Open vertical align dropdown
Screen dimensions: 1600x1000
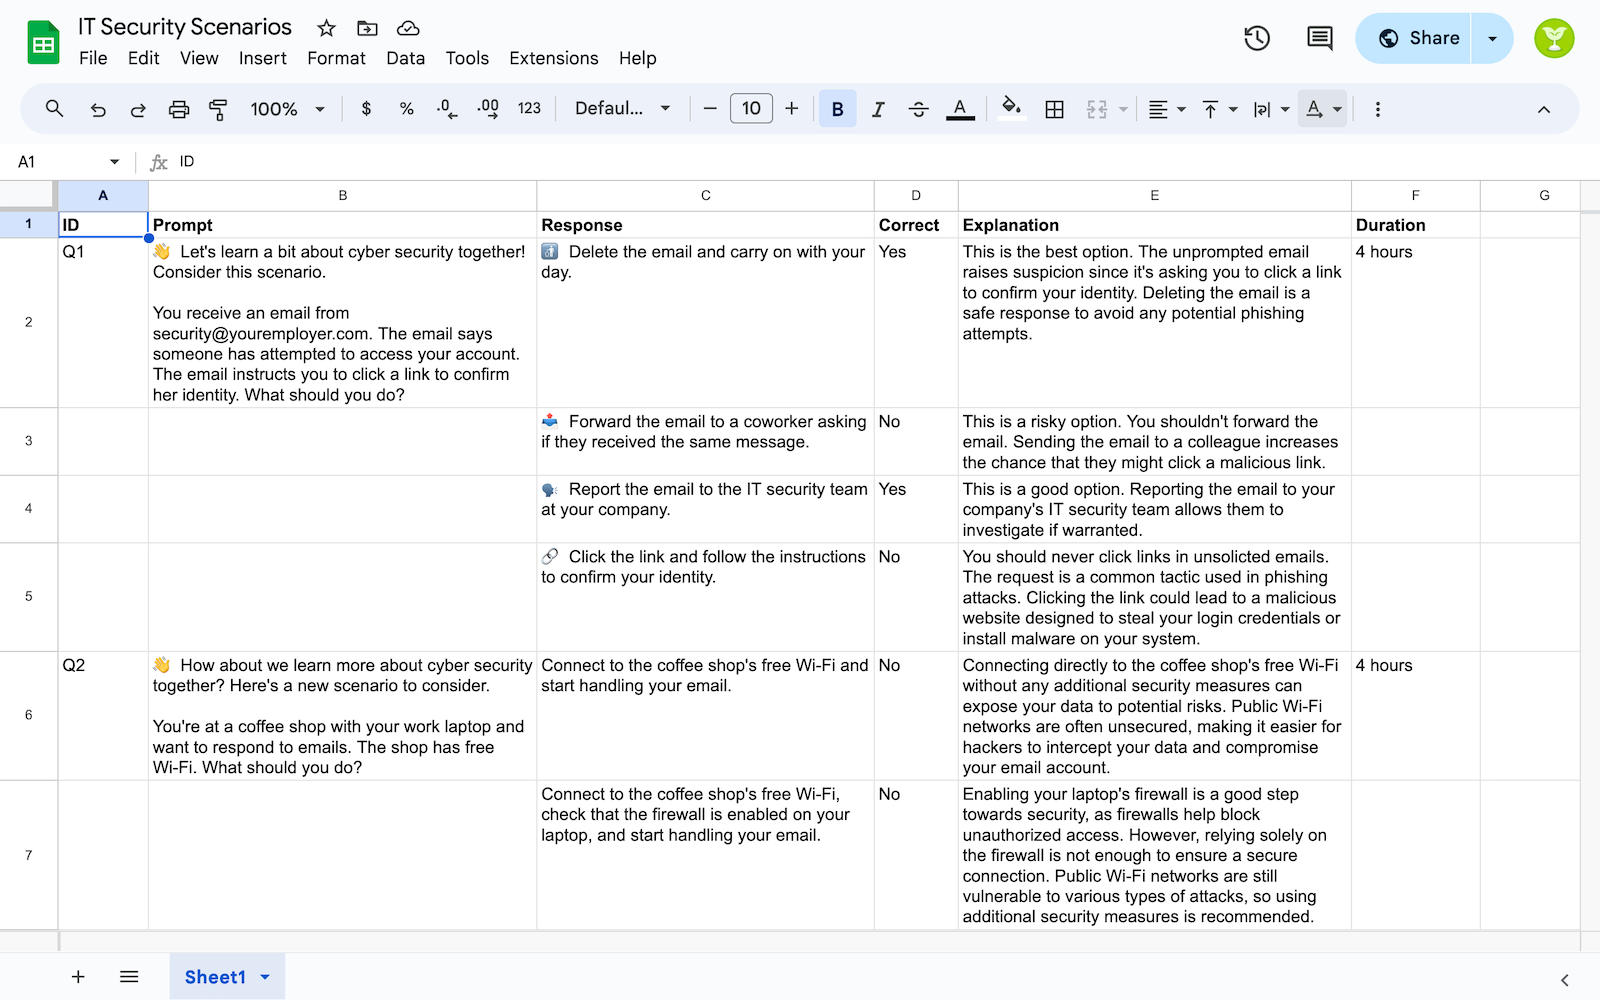click(x=1219, y=109)
